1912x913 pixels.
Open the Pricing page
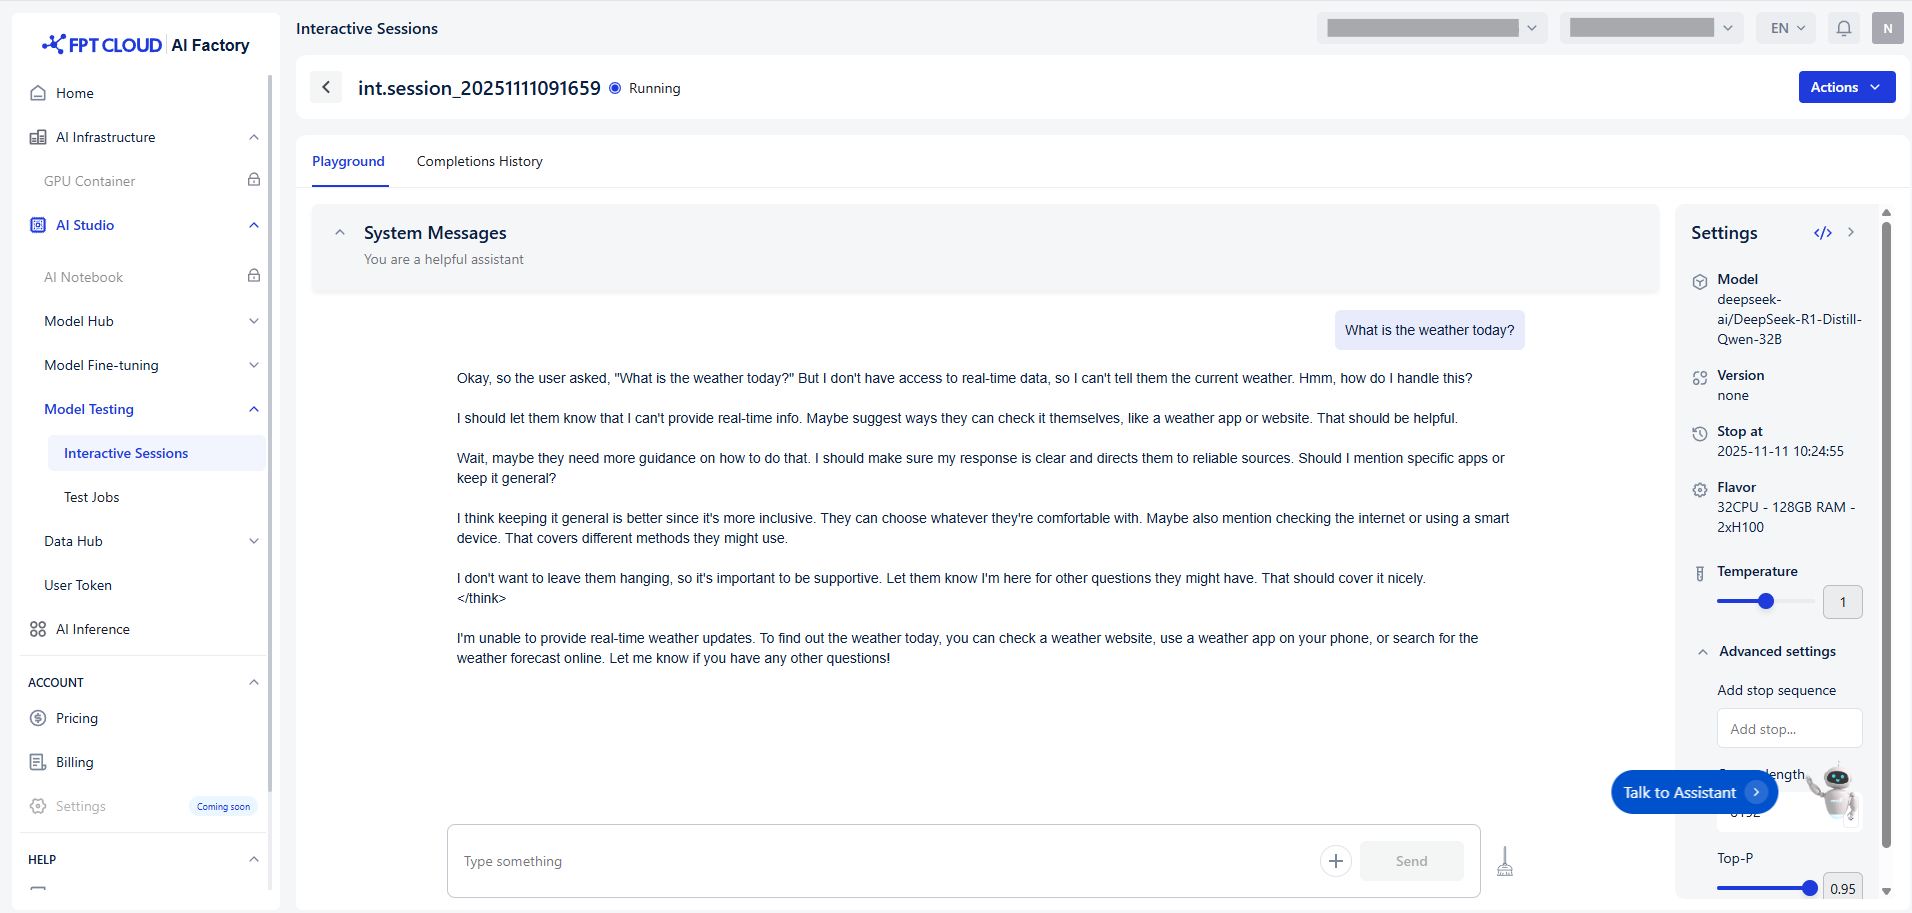click(76, 718)
